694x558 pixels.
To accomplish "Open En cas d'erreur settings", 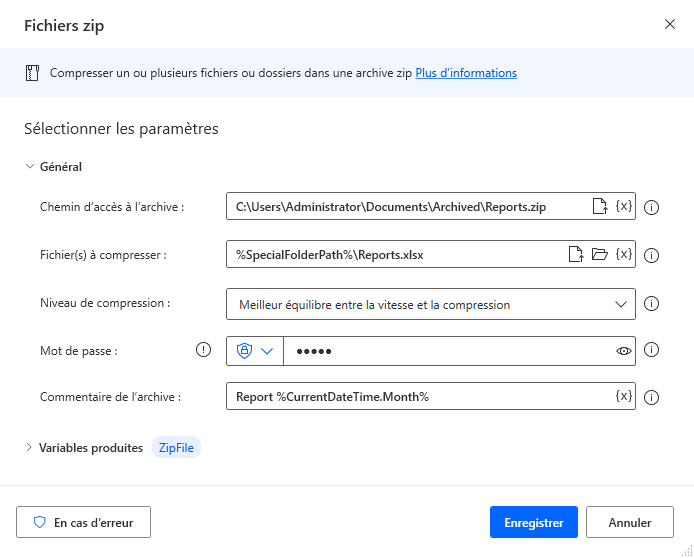I will click(83, 522).
